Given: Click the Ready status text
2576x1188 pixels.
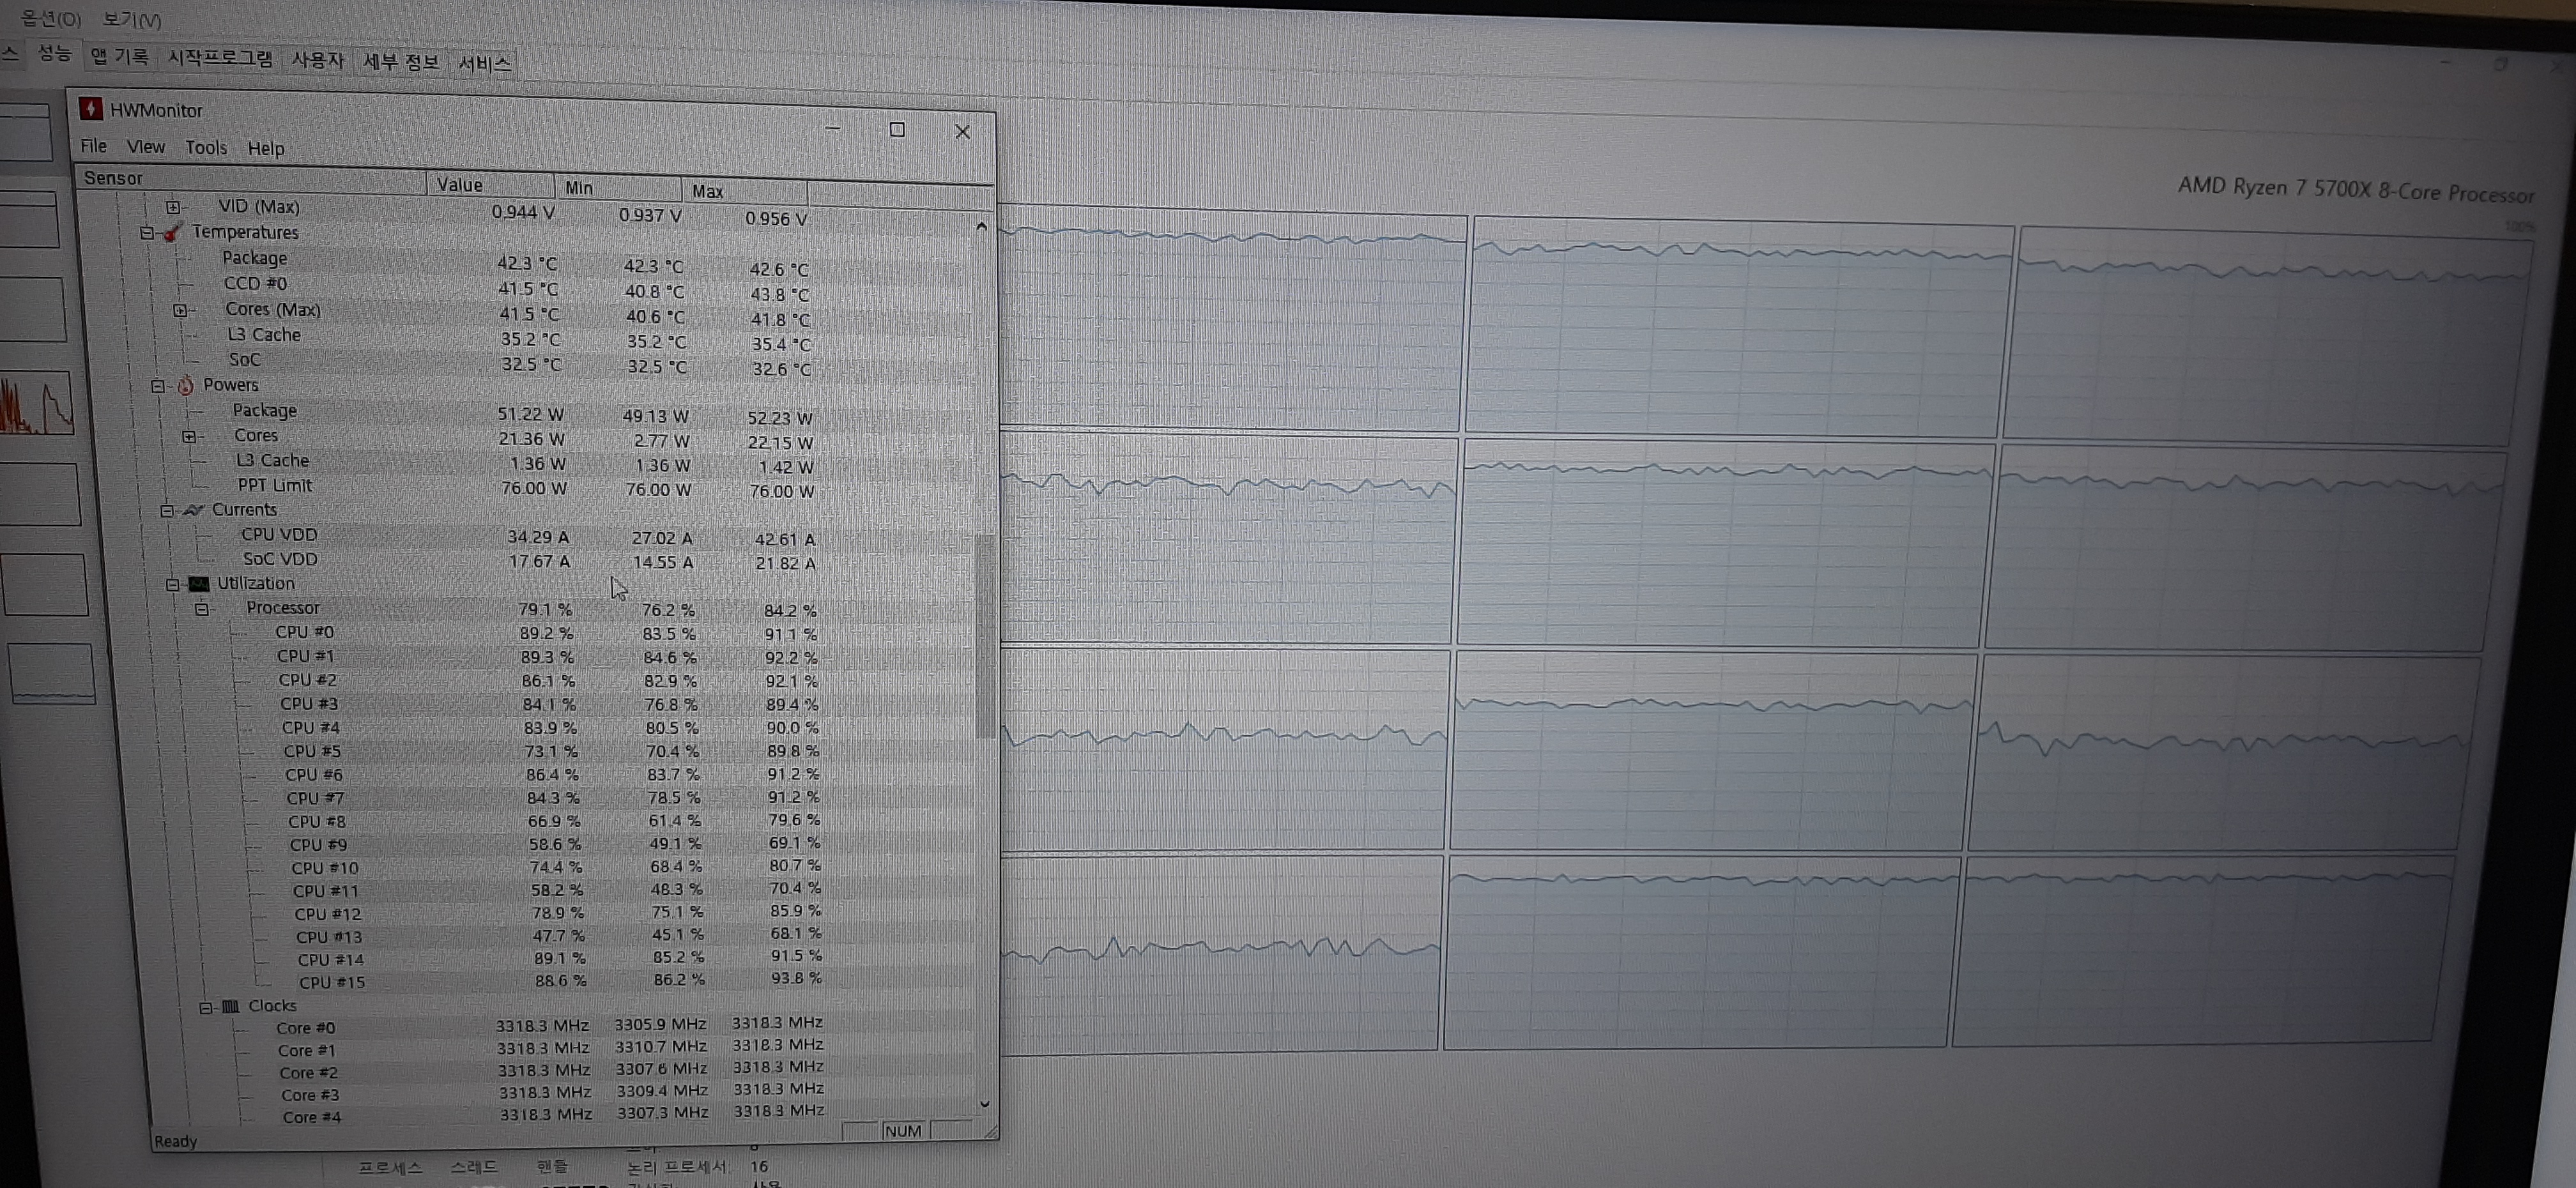Looking at the screenshot, I should pyautogui.click(x=176, y=1141).
